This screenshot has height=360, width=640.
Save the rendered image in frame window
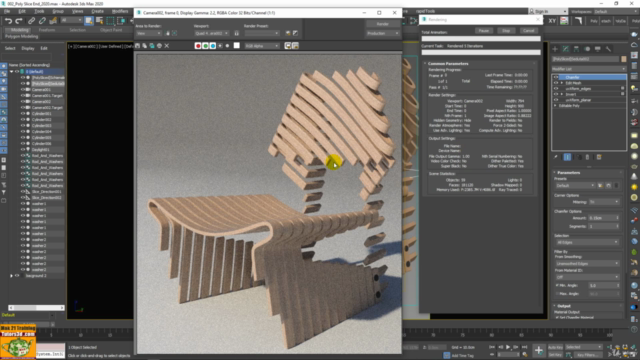[x=138, y=46]
